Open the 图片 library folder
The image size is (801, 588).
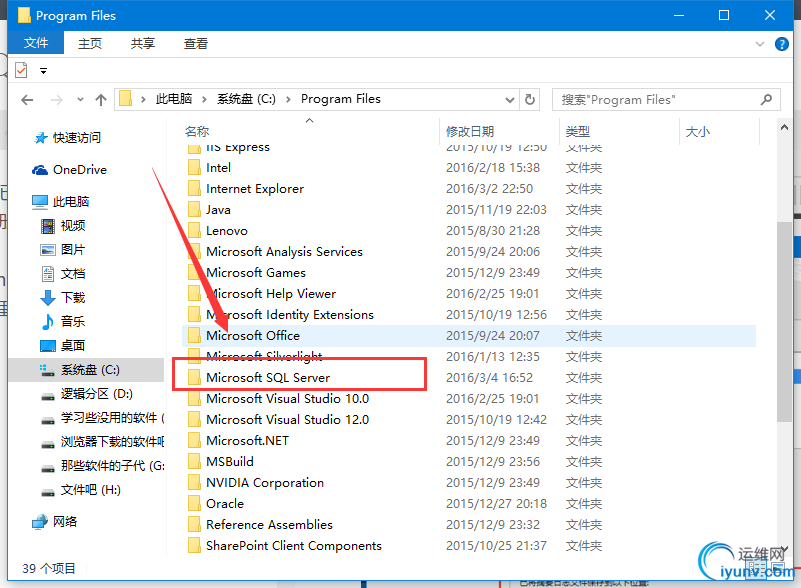pyautogui.click(x=63, y=250)
